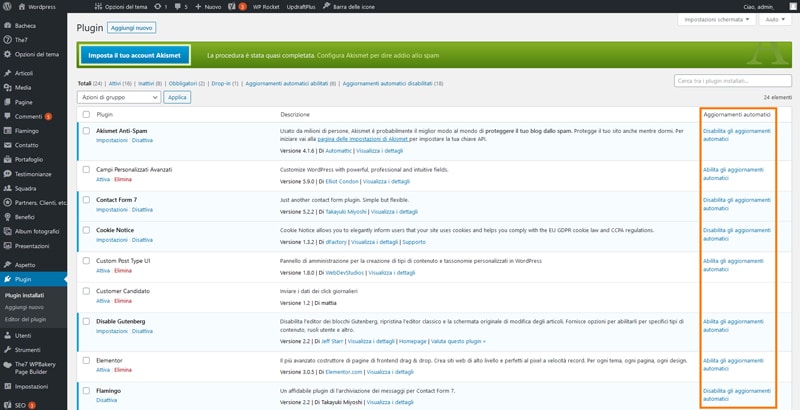View Elementor details via Visualizza i dettagli

pos(390,372)
